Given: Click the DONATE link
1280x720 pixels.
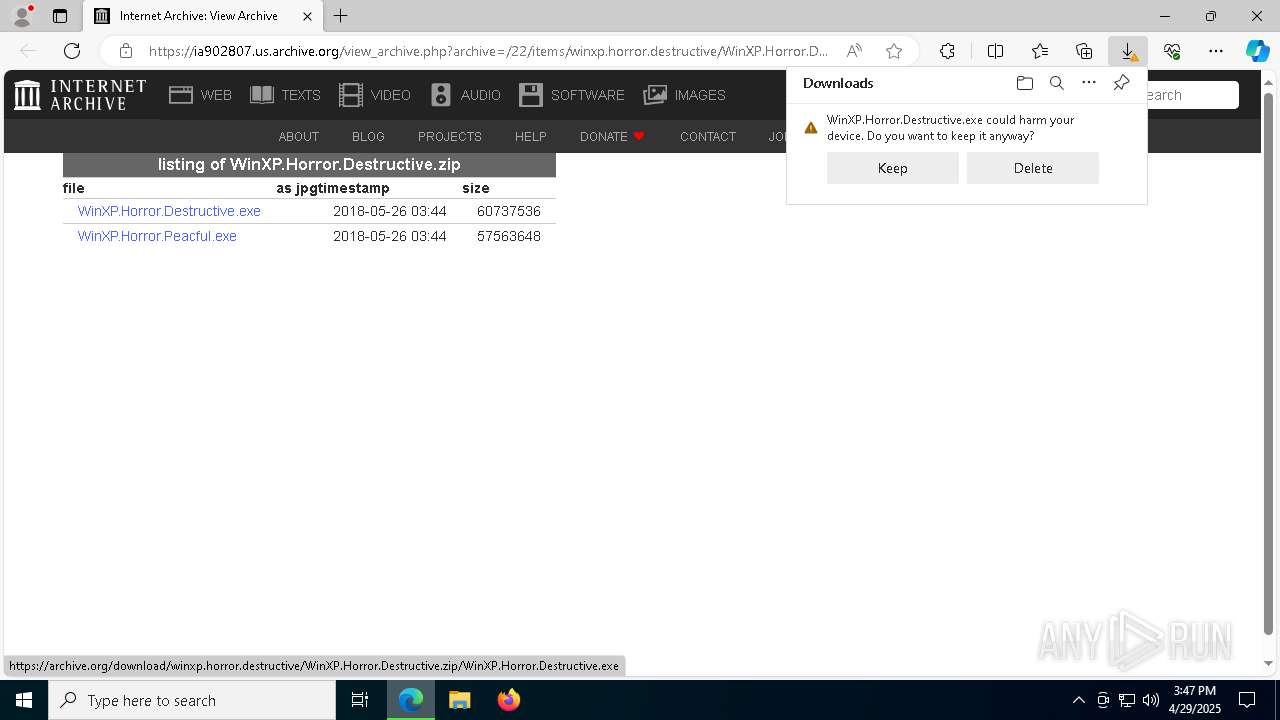Looking at the screenshot, I should click(612, 137).
